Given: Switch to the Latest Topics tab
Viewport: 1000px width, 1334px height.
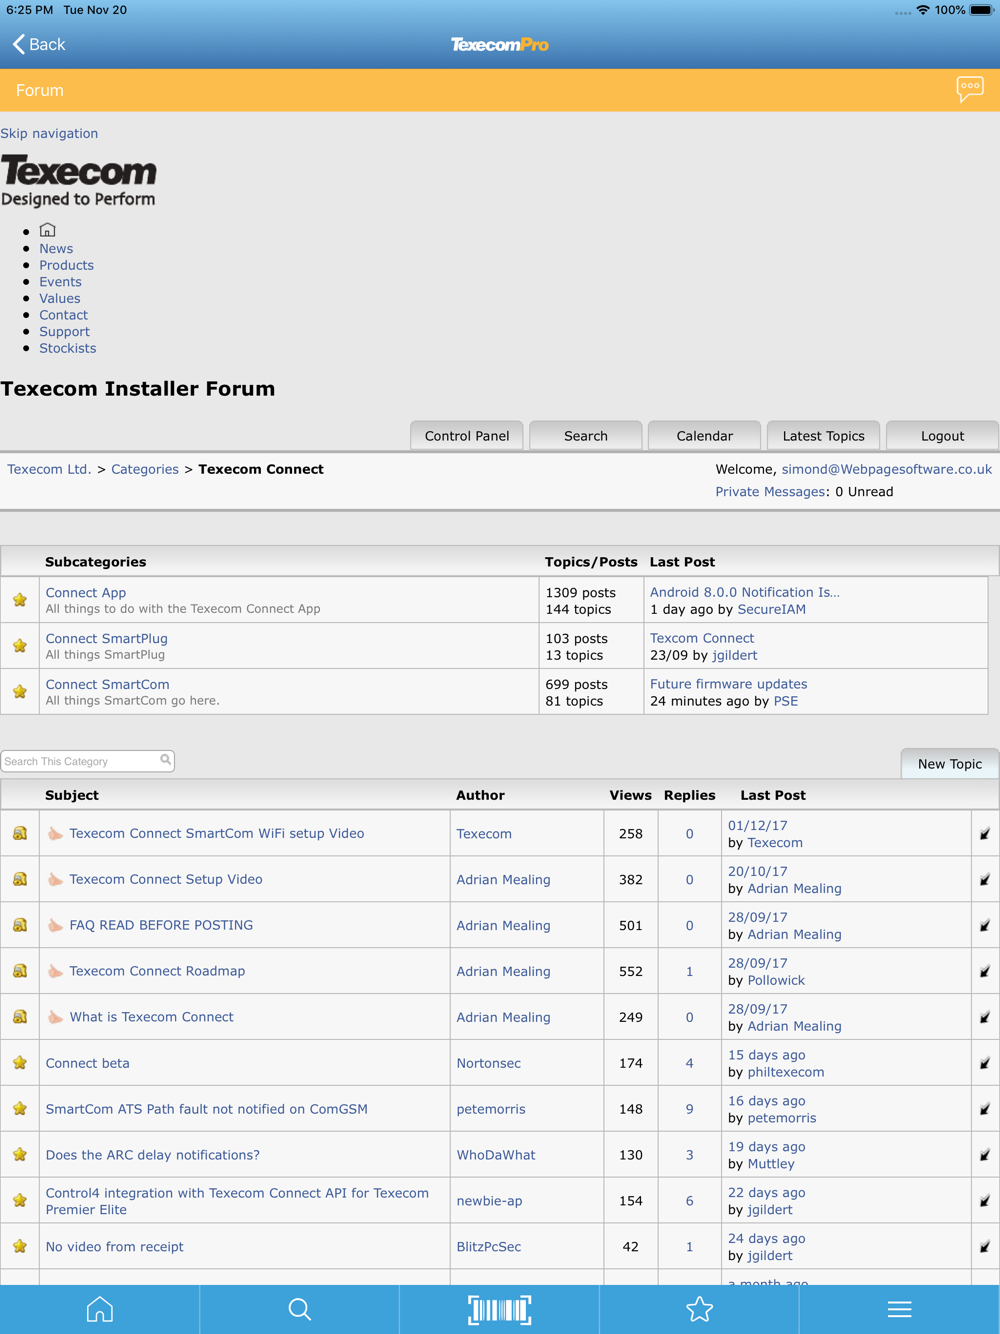Looking at the screenshot, I should coord(823,436).
